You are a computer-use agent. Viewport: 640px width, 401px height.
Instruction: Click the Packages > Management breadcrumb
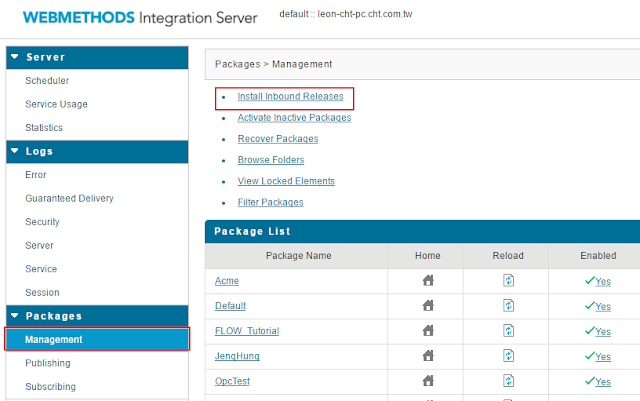tap(273, 64)
